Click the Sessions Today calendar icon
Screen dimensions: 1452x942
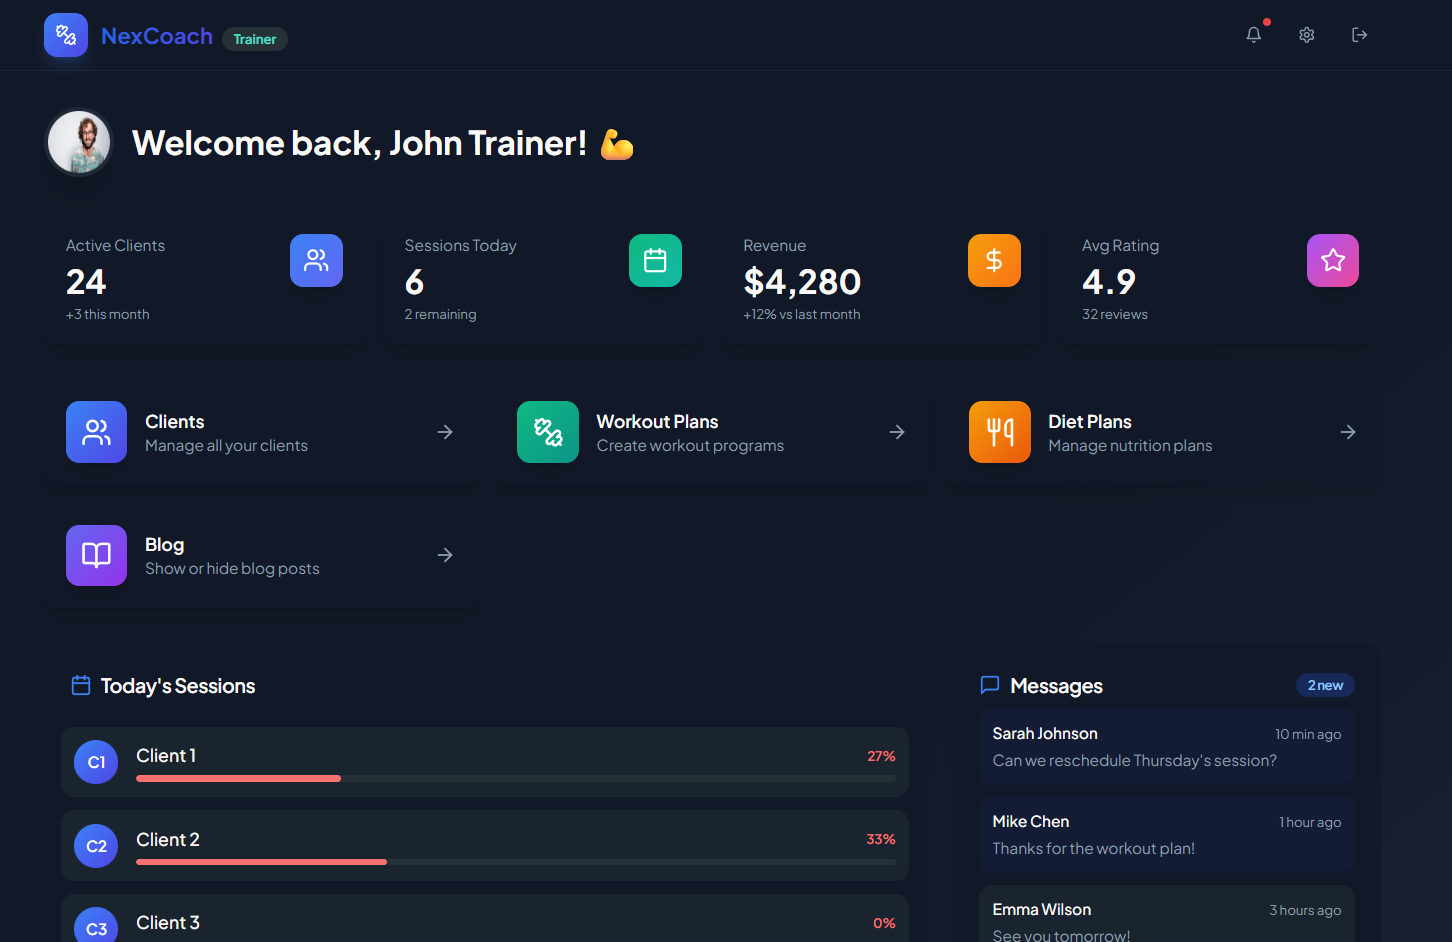(655, 260)
